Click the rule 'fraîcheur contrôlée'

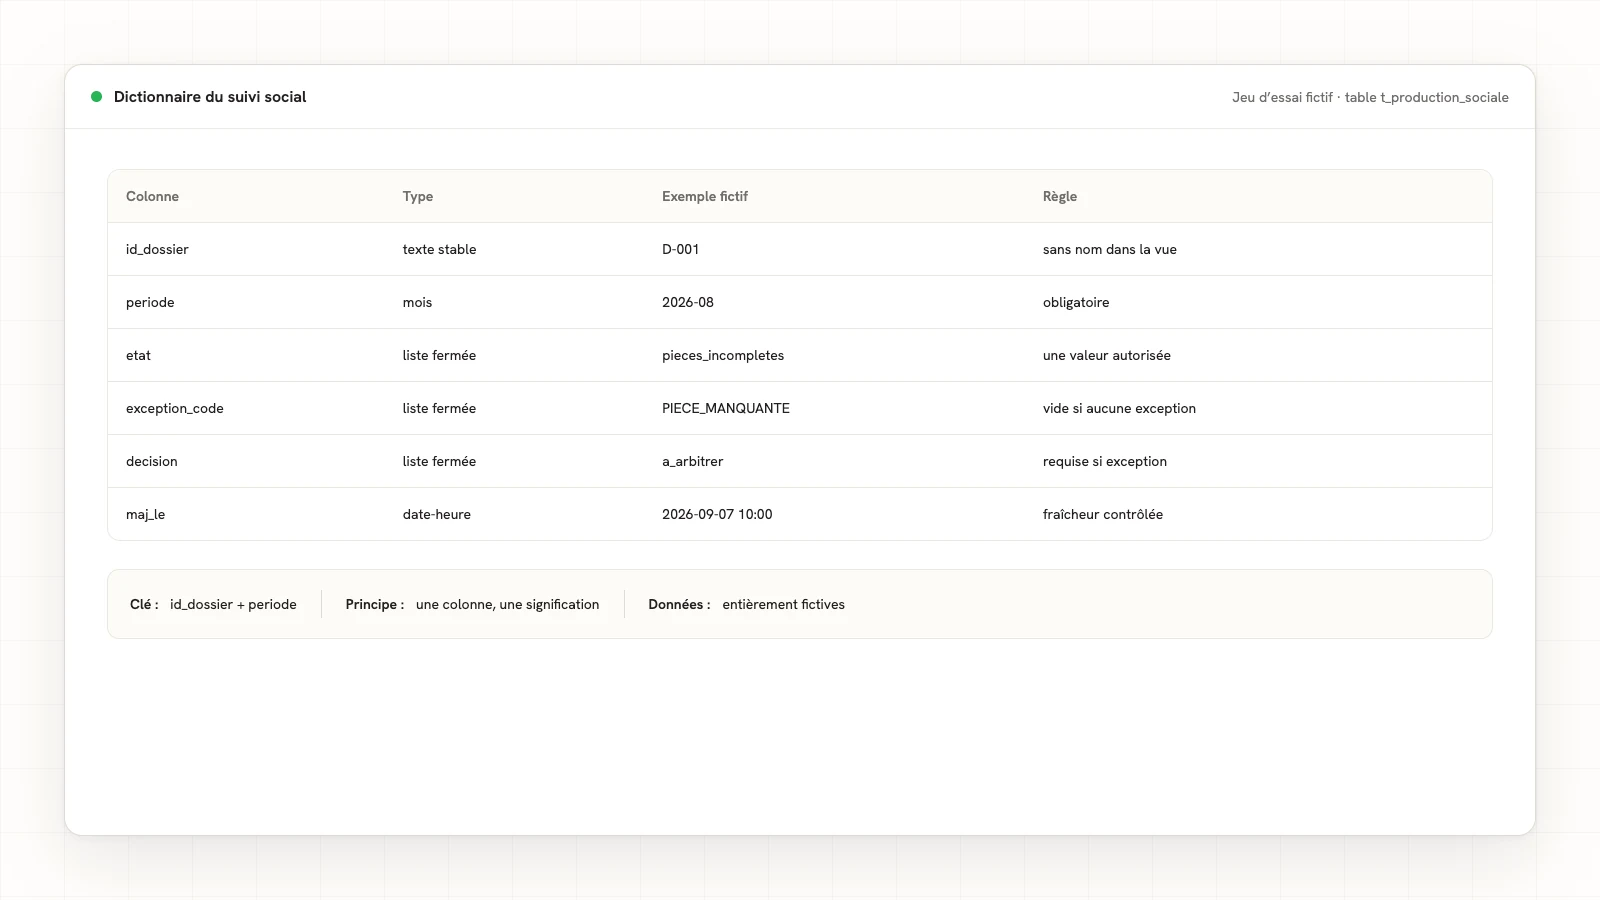[x=1103, y=514]
